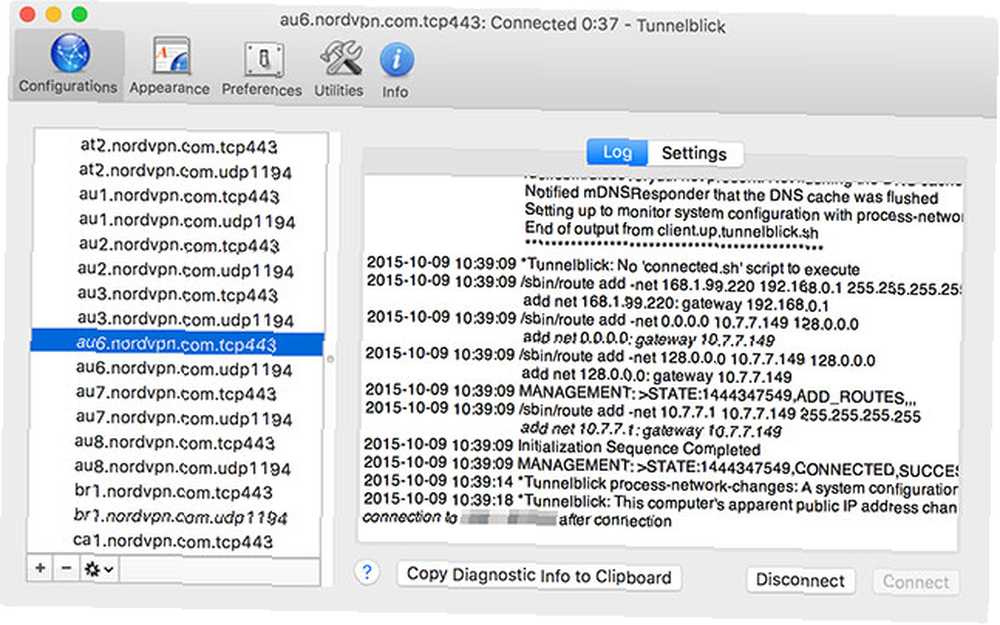
Task: Click log line 'add net 0.0.0.0: gateway 10.7.7.149'
Action: point(649,339)
